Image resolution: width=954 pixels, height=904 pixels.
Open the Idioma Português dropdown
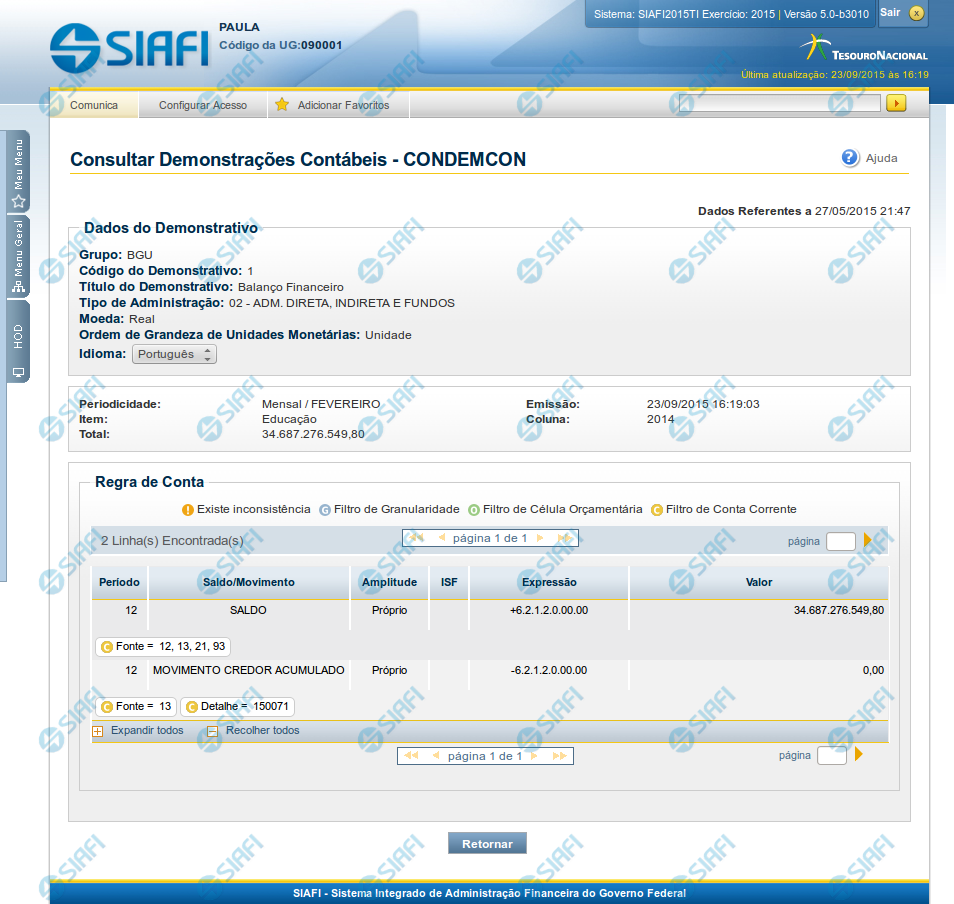pos(174,354)
